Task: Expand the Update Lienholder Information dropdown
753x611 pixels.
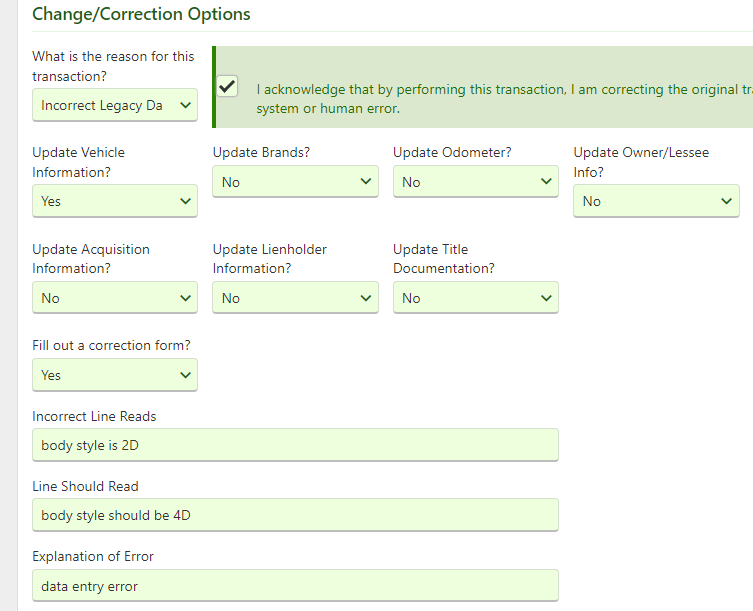Action: coord(295,298)
